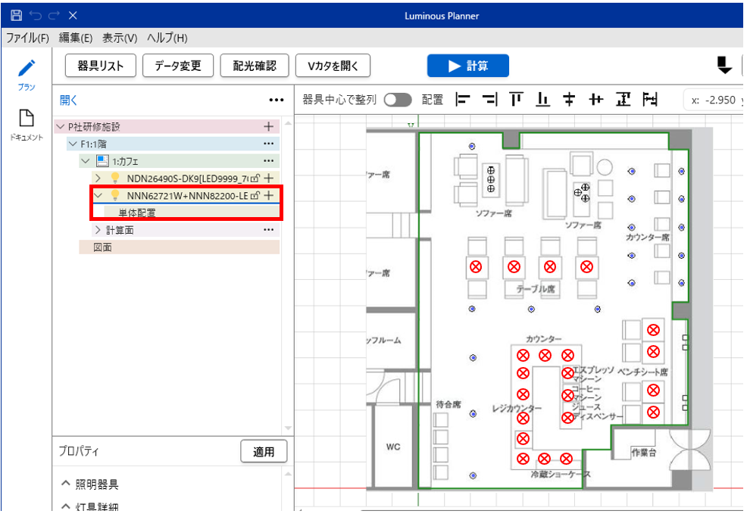Click lock icon on NDN26490S fixture row
This screenshot has width=750, height=514.
pyautogui.click(x=255, y=178)
